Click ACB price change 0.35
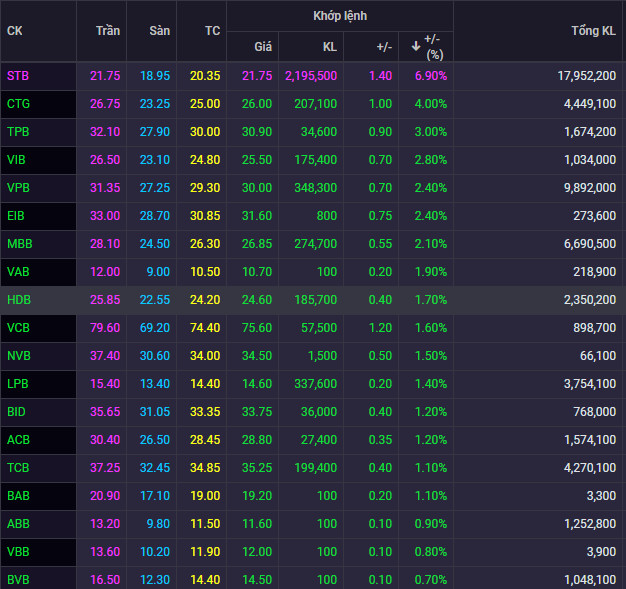The width and height of the screenshot is (626, 589). pyautogui.click(x=380, y=439)
